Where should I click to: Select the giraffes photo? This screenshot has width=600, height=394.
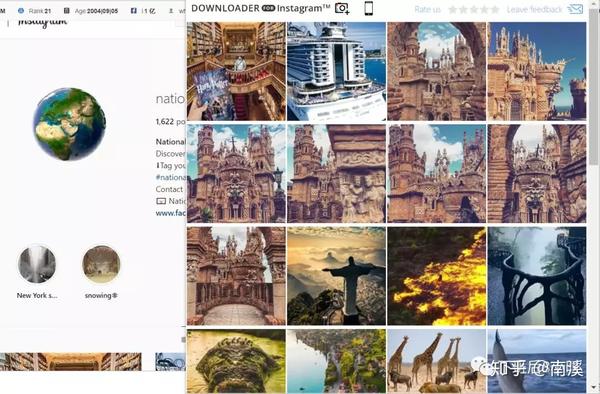(437, 361)
